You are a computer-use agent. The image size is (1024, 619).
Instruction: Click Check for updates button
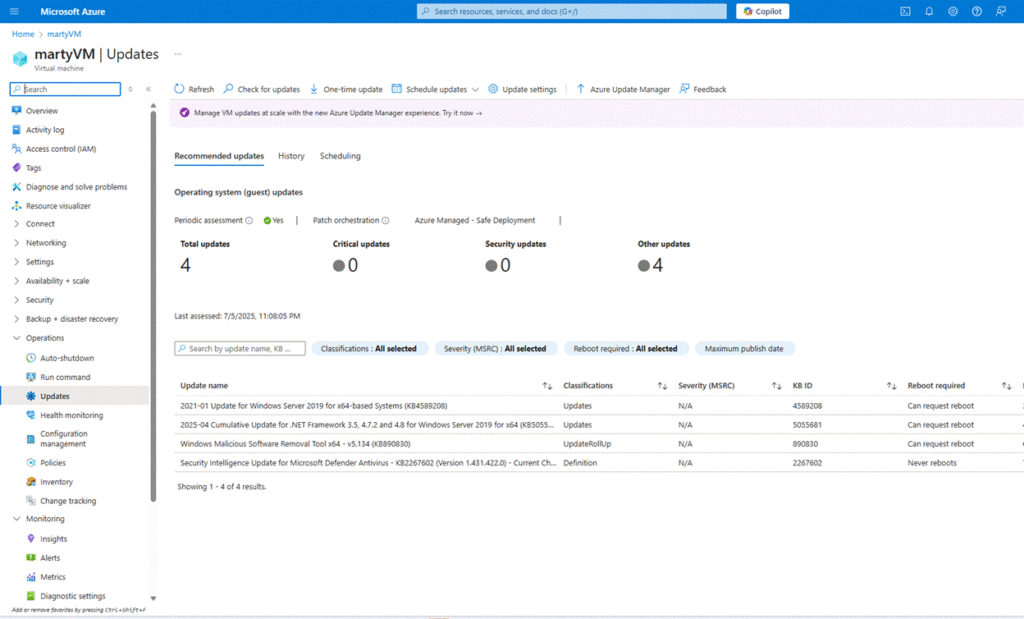pos(262,89)
